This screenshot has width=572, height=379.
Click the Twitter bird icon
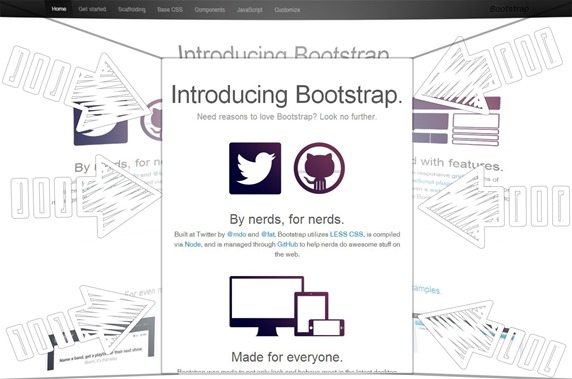click(x=255, y=168)
